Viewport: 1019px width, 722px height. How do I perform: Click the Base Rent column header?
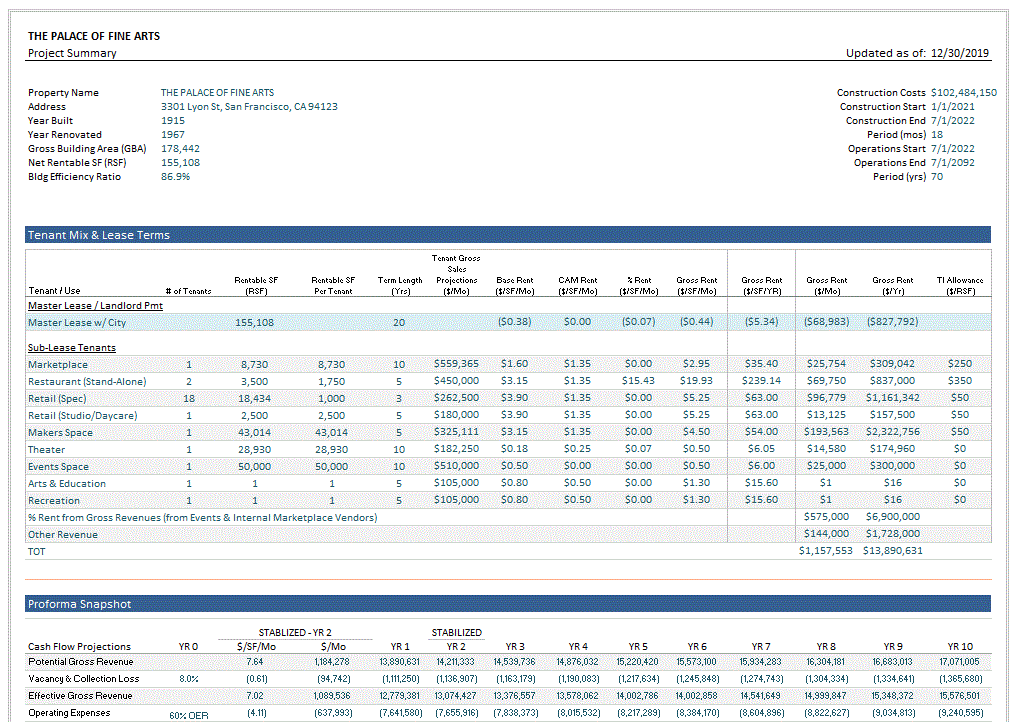[x=515, y=285]
